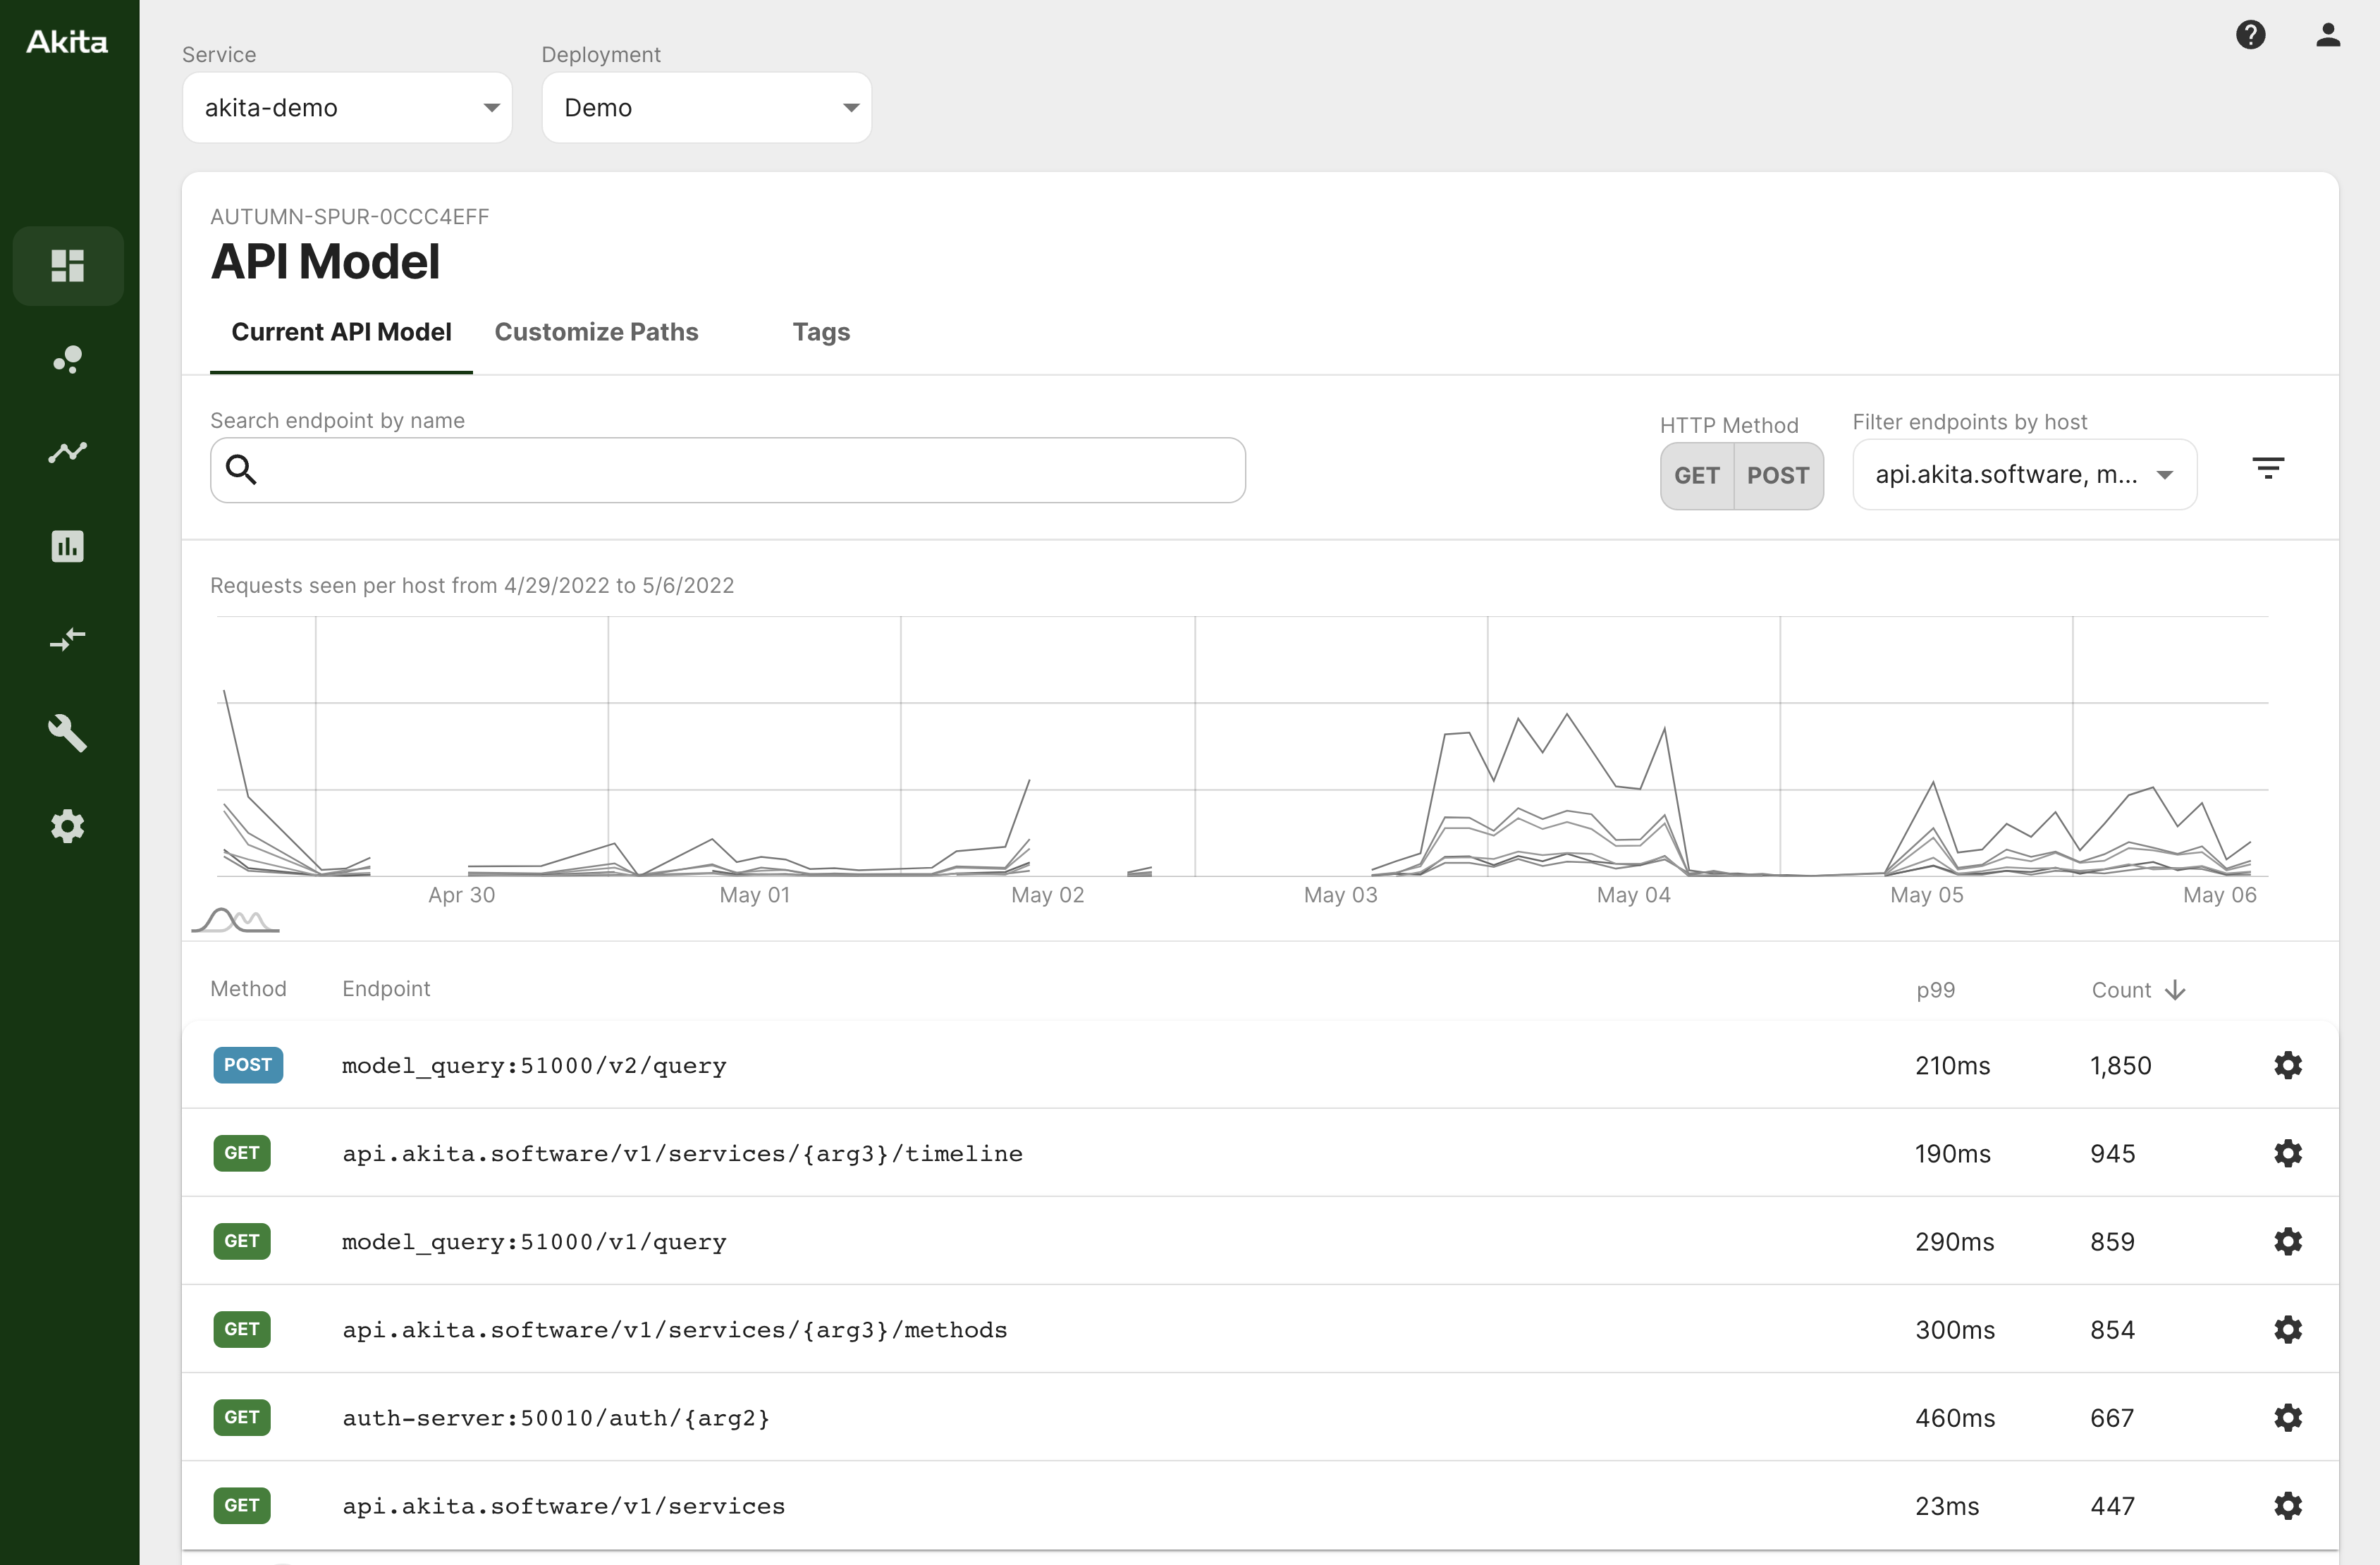This screenshot has width=2380, height=1565.
Task: Open endpoint api.akita.software/v1/services/{arg3}/timeline
Action: 682,1154
